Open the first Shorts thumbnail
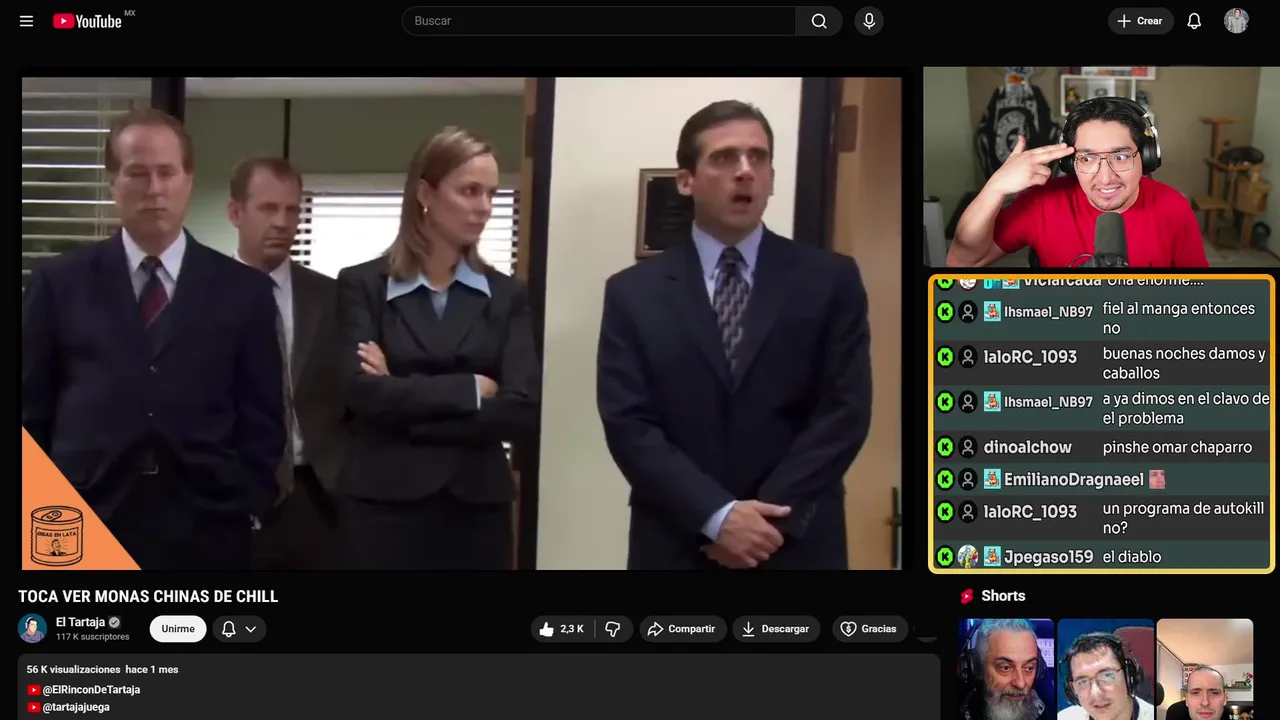The height and width of the screenshot is (720, 1280). point(1006,669)
